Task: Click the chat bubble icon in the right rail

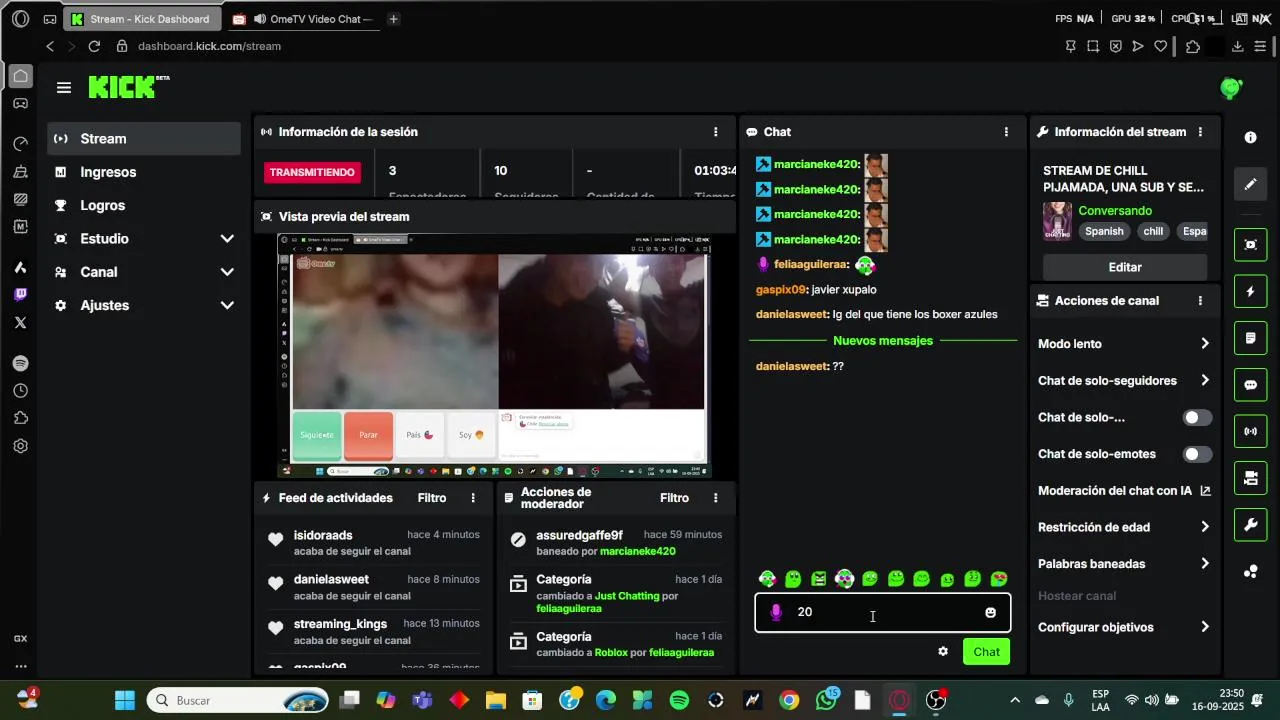Action: pos(1250,385)
